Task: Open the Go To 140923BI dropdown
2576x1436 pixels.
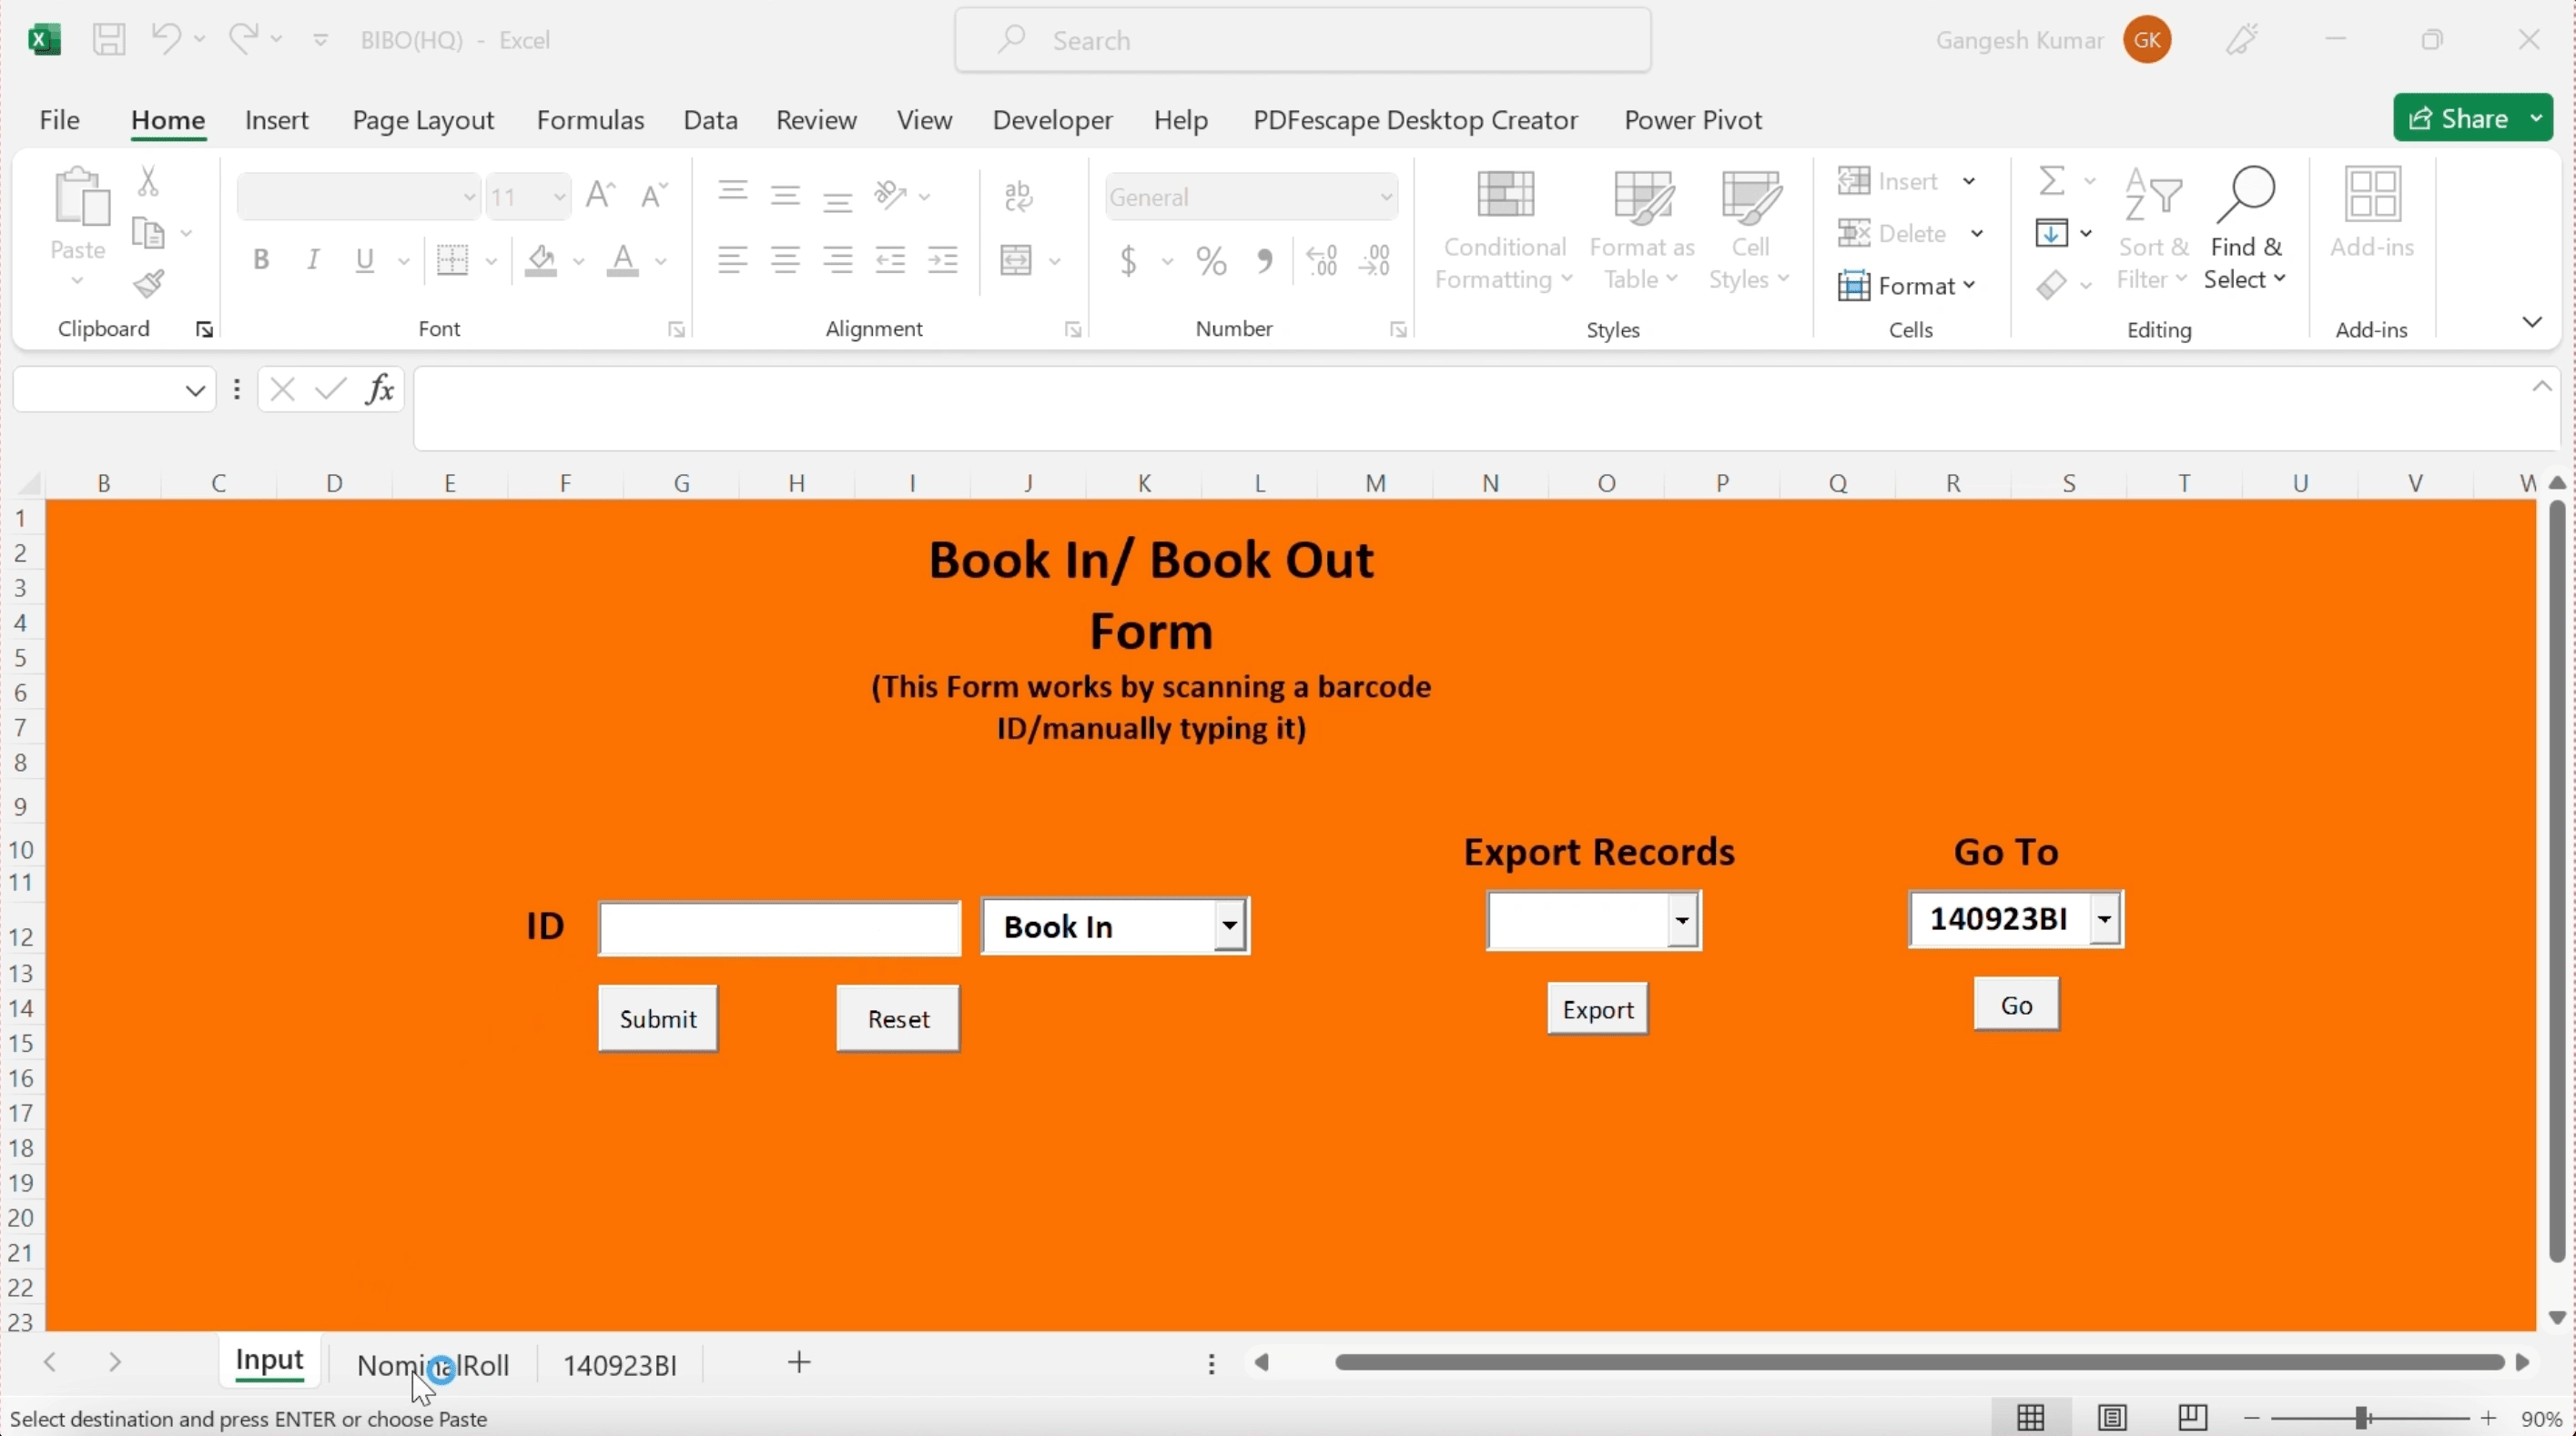Action: [x=2104, y=919]
